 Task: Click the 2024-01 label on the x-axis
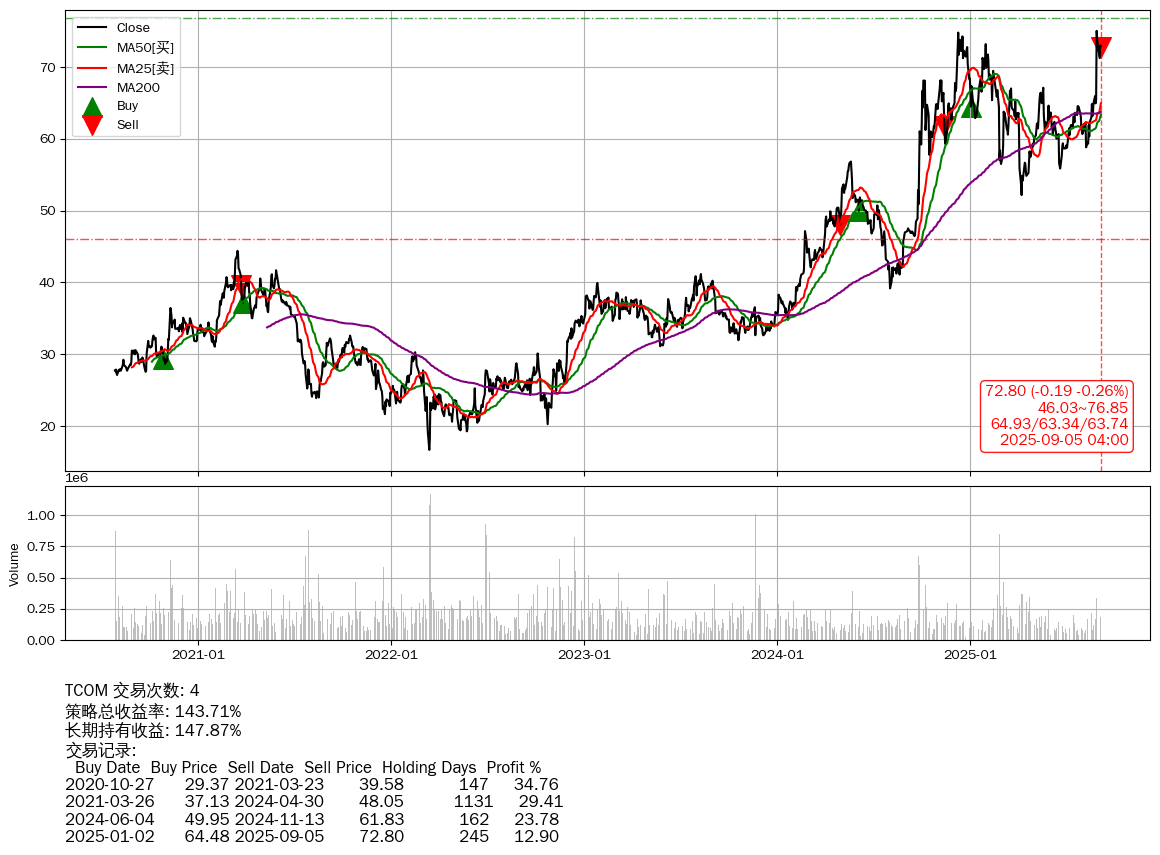777,655
